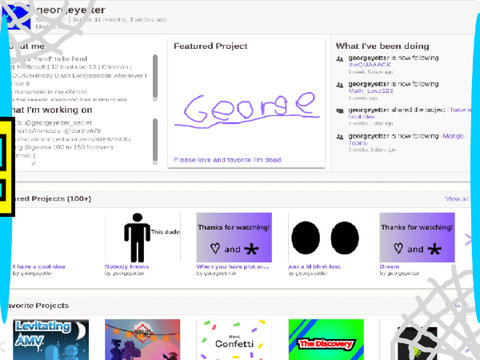Open the 'Dream' project title link
Image resolution: width=480 pixels, height=360 pixels.
[x=389, y=267]
